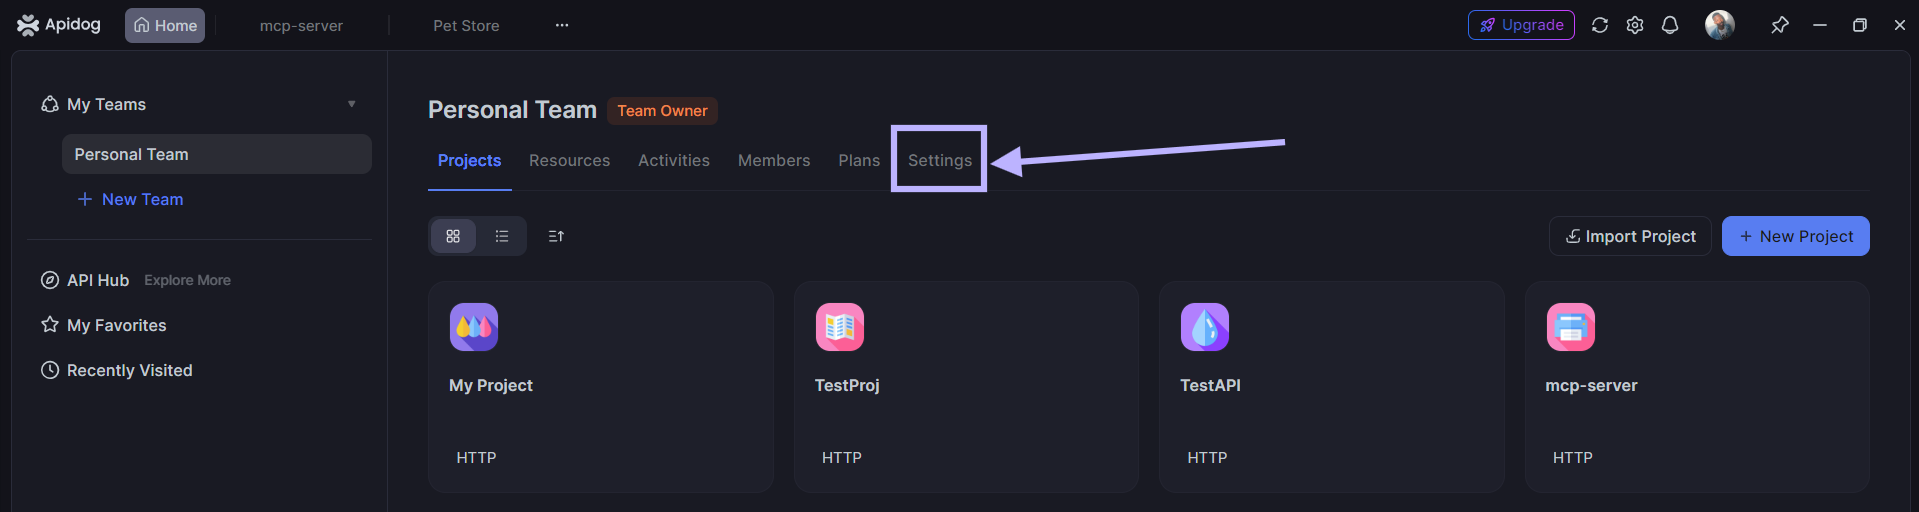Click the HTTP label on mcp-server card
The image size is (1919, 512).
[1573, 457]
